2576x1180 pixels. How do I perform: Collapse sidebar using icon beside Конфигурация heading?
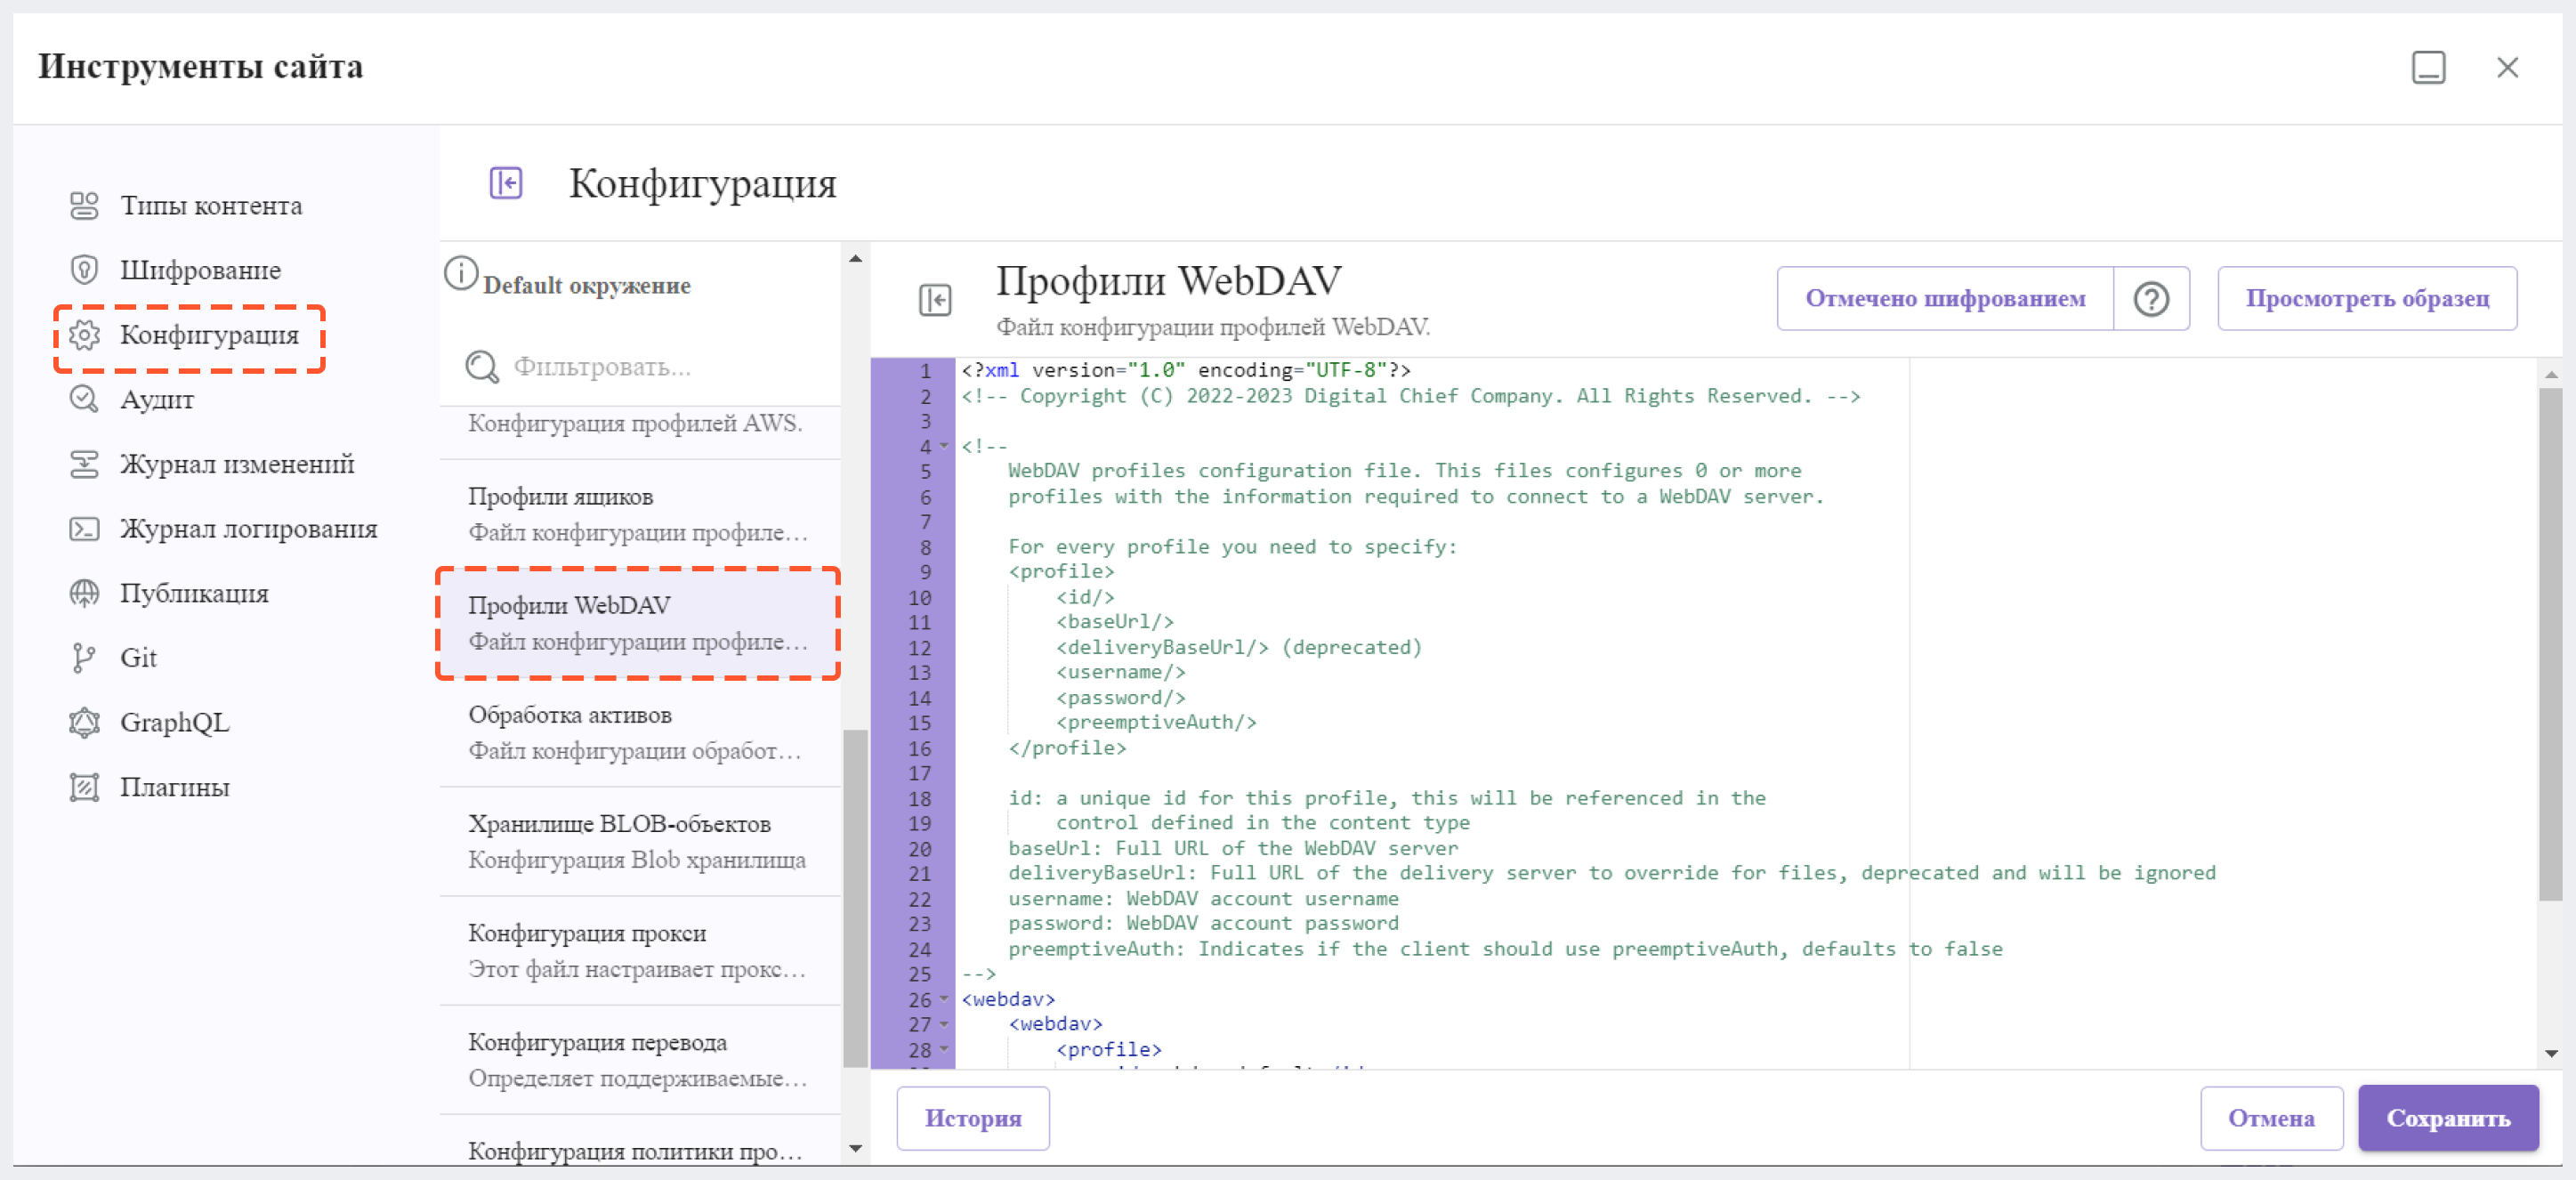(x=506, y=183)
